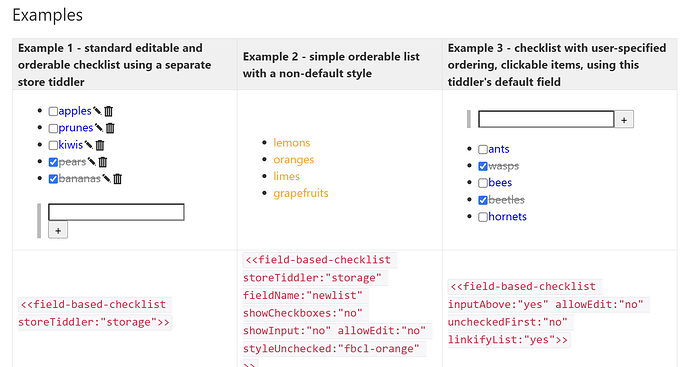690x367 pixels.
Task: Click the pencil edit icon next to apples
Action: [x=97, y=111]
